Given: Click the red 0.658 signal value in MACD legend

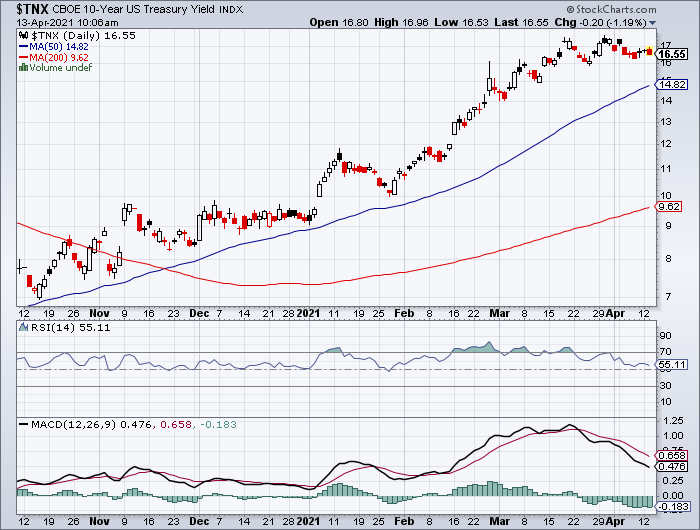Looking at the screenshot, I should tap(175, 424).
